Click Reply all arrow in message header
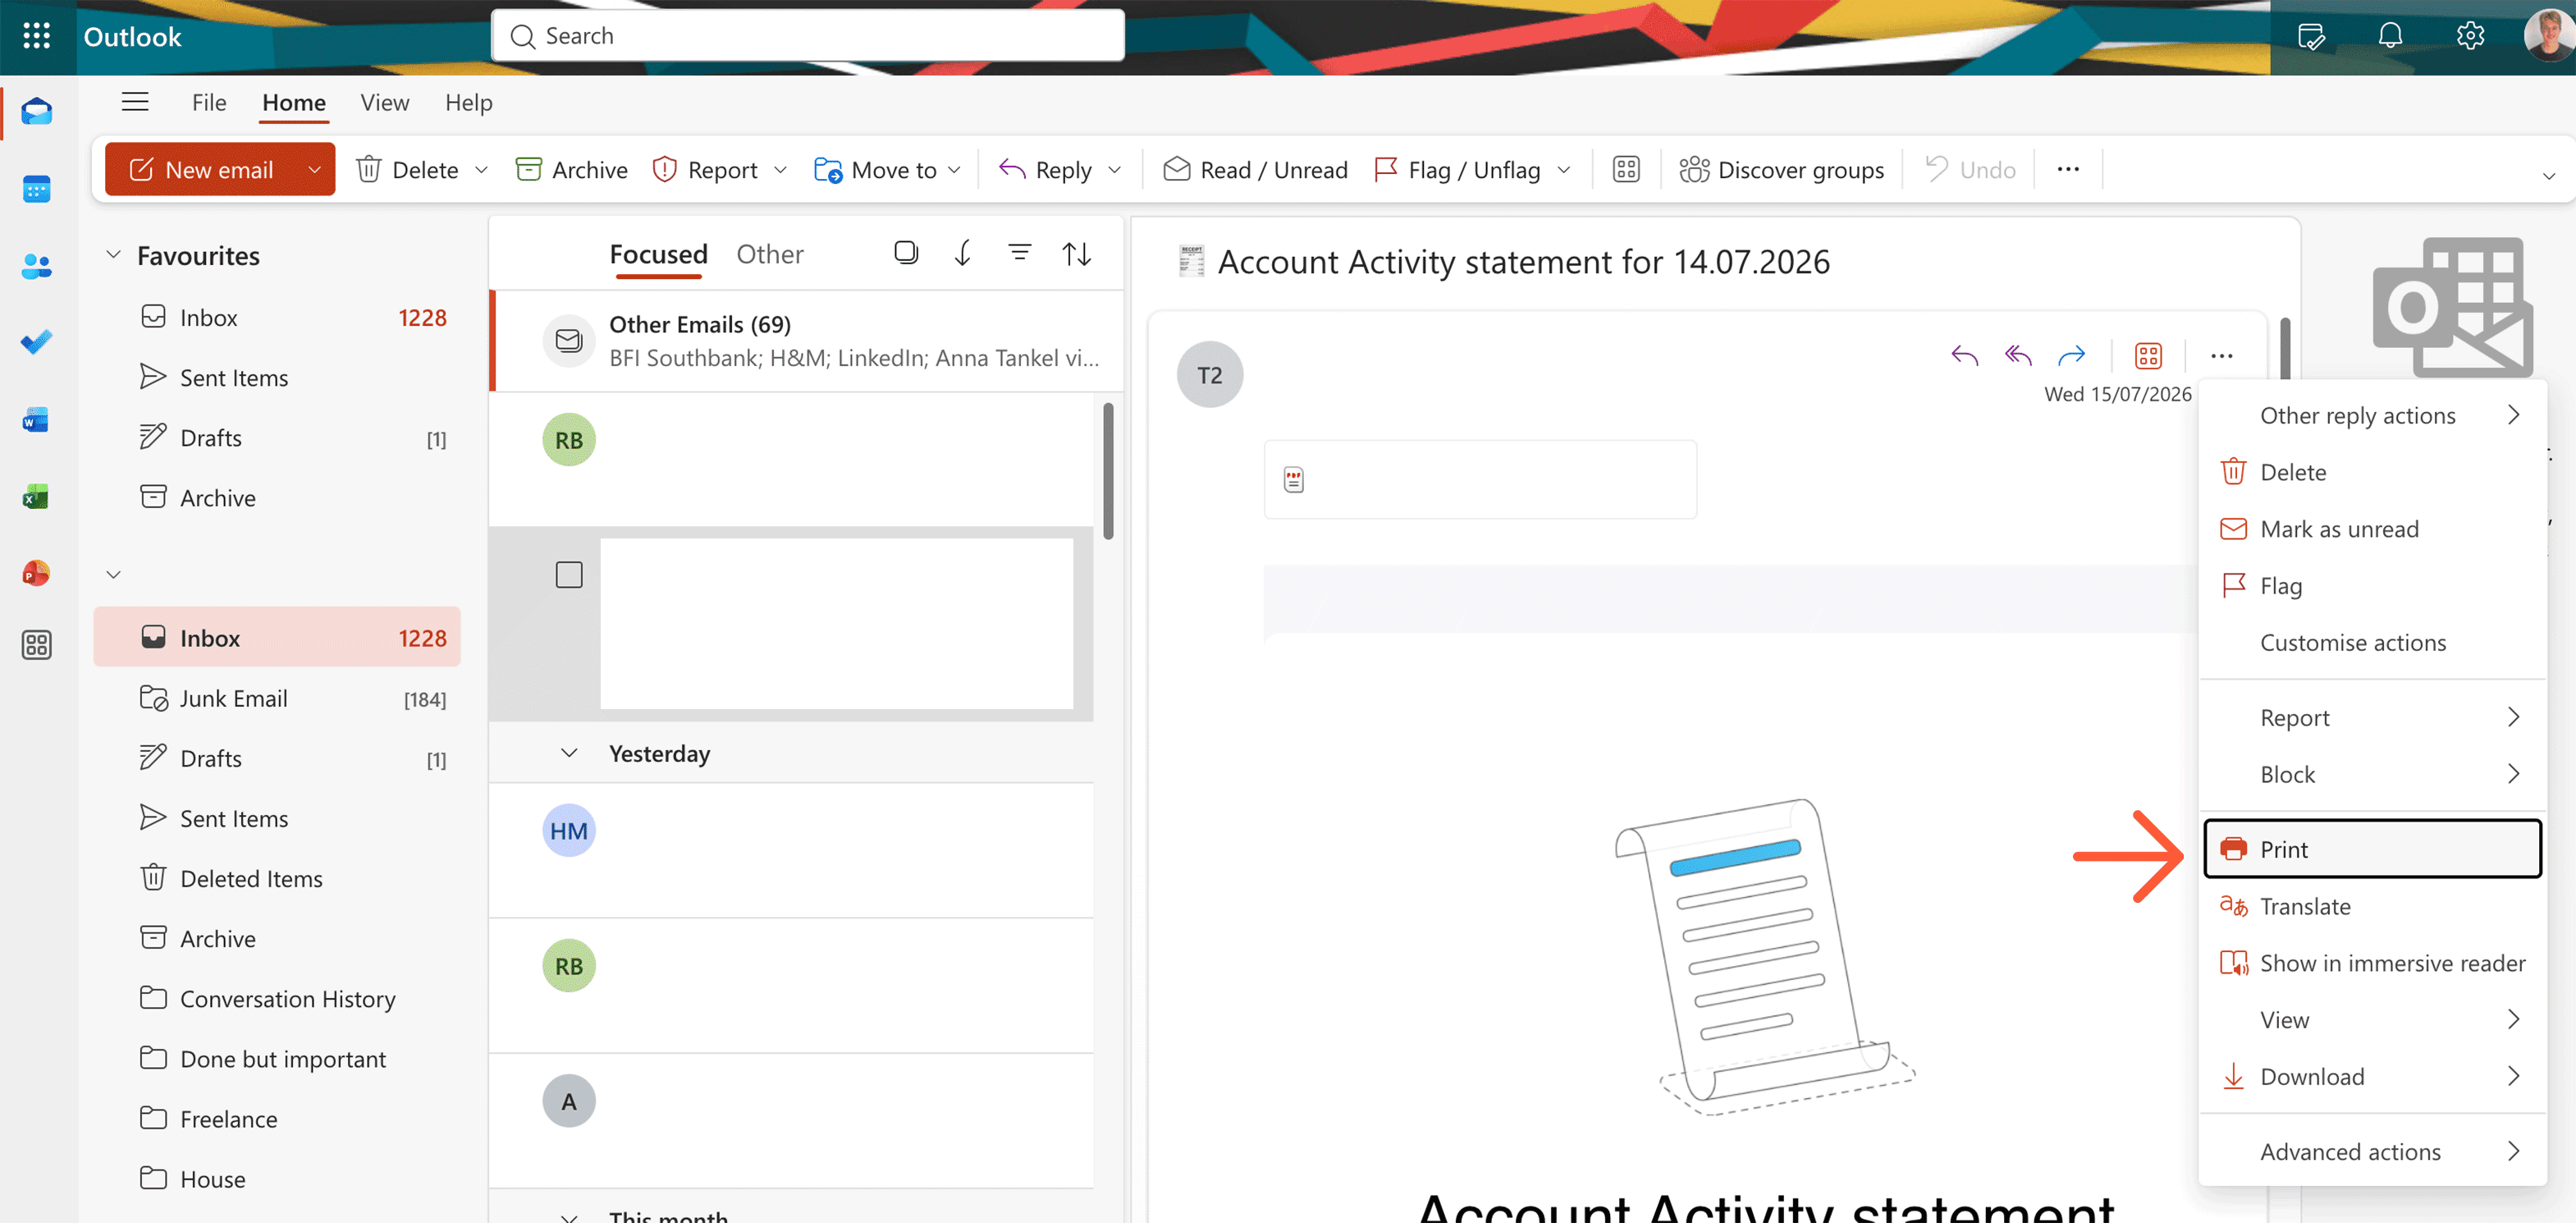Viewport: 2576px width, 1223px height. pos(2018,355)
